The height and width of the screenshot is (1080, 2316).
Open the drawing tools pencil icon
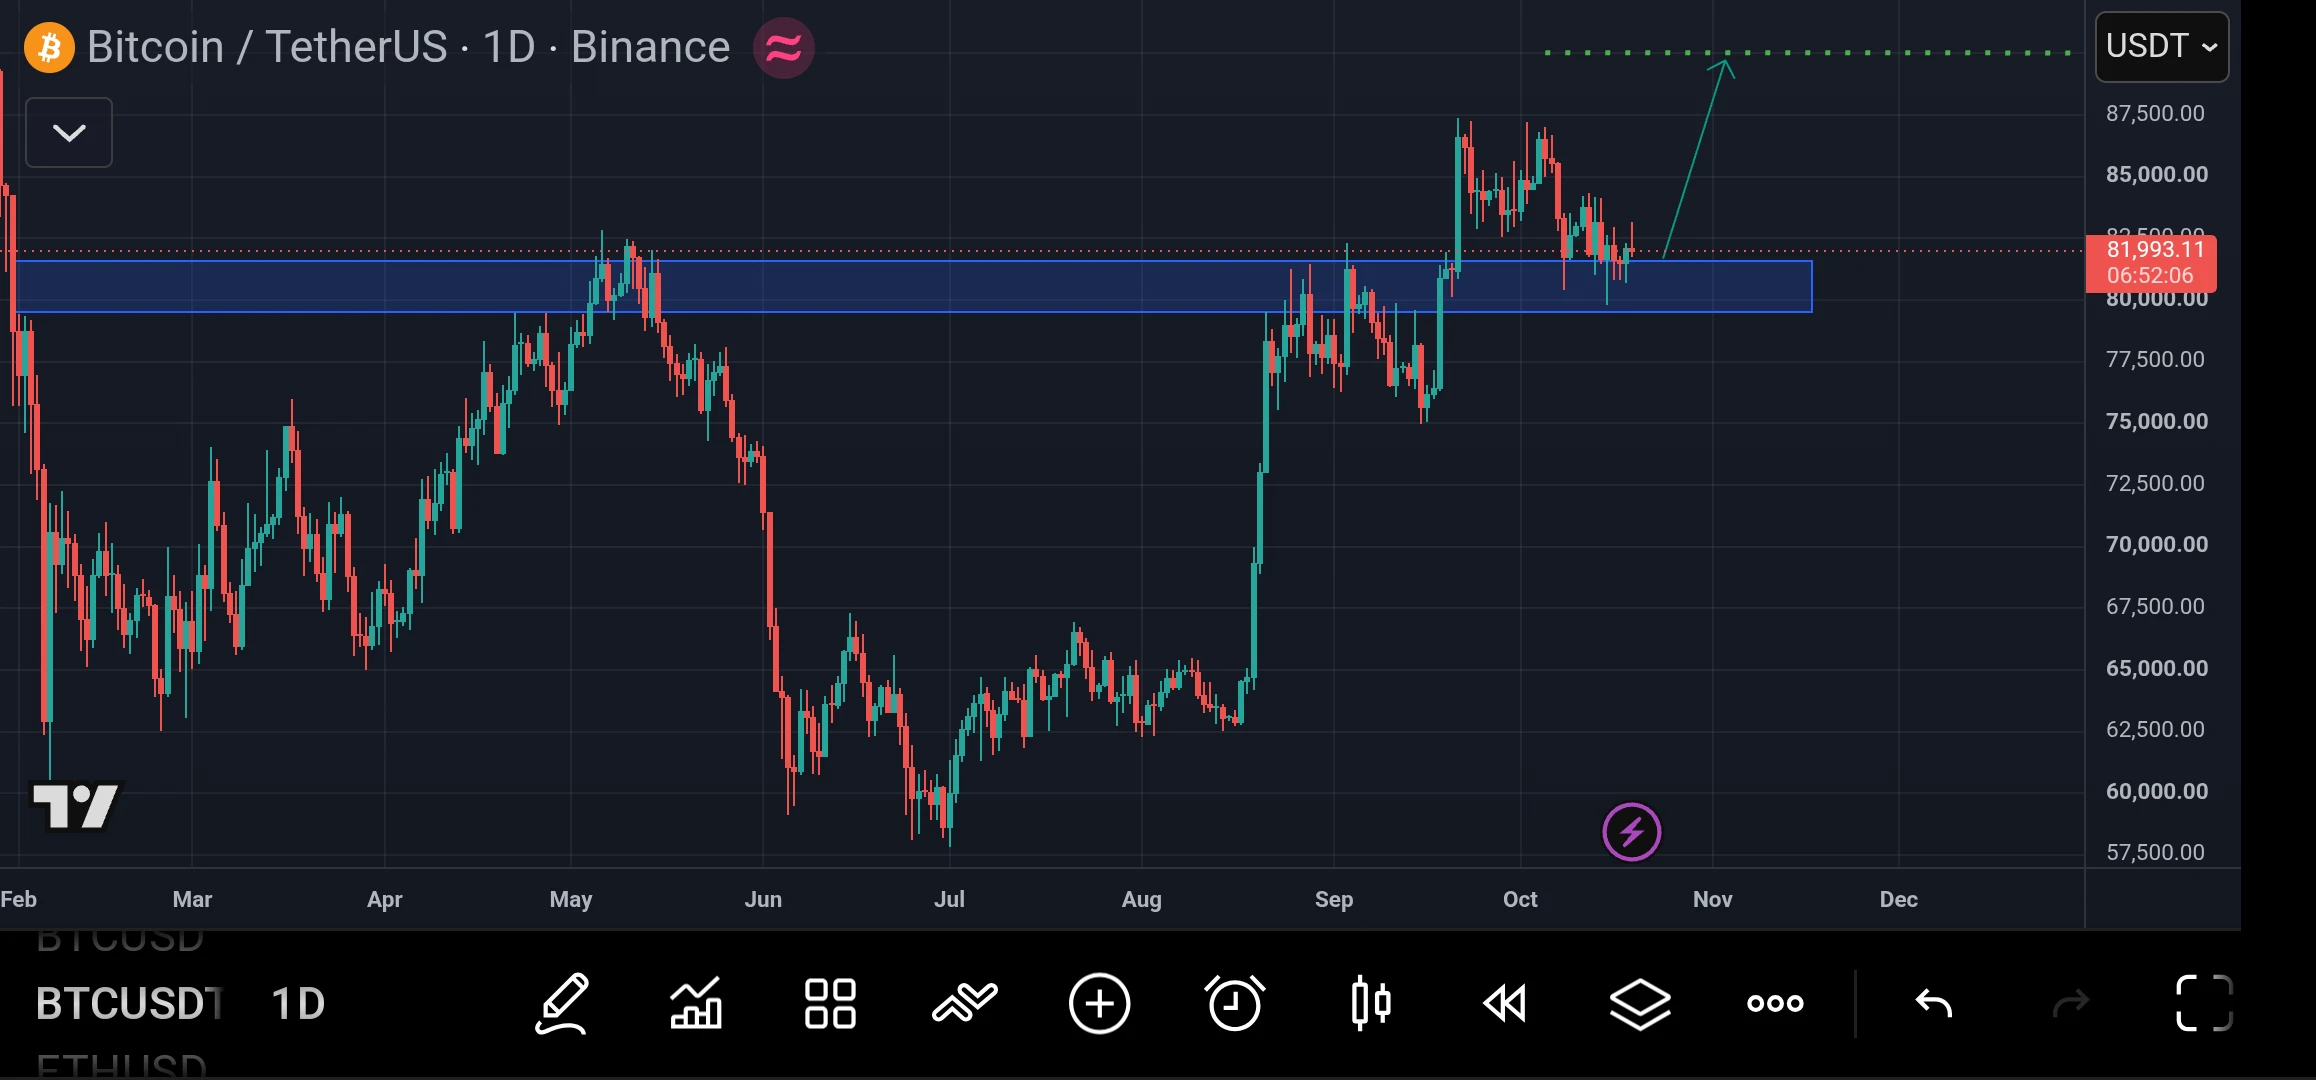[x=562, y=1003]
